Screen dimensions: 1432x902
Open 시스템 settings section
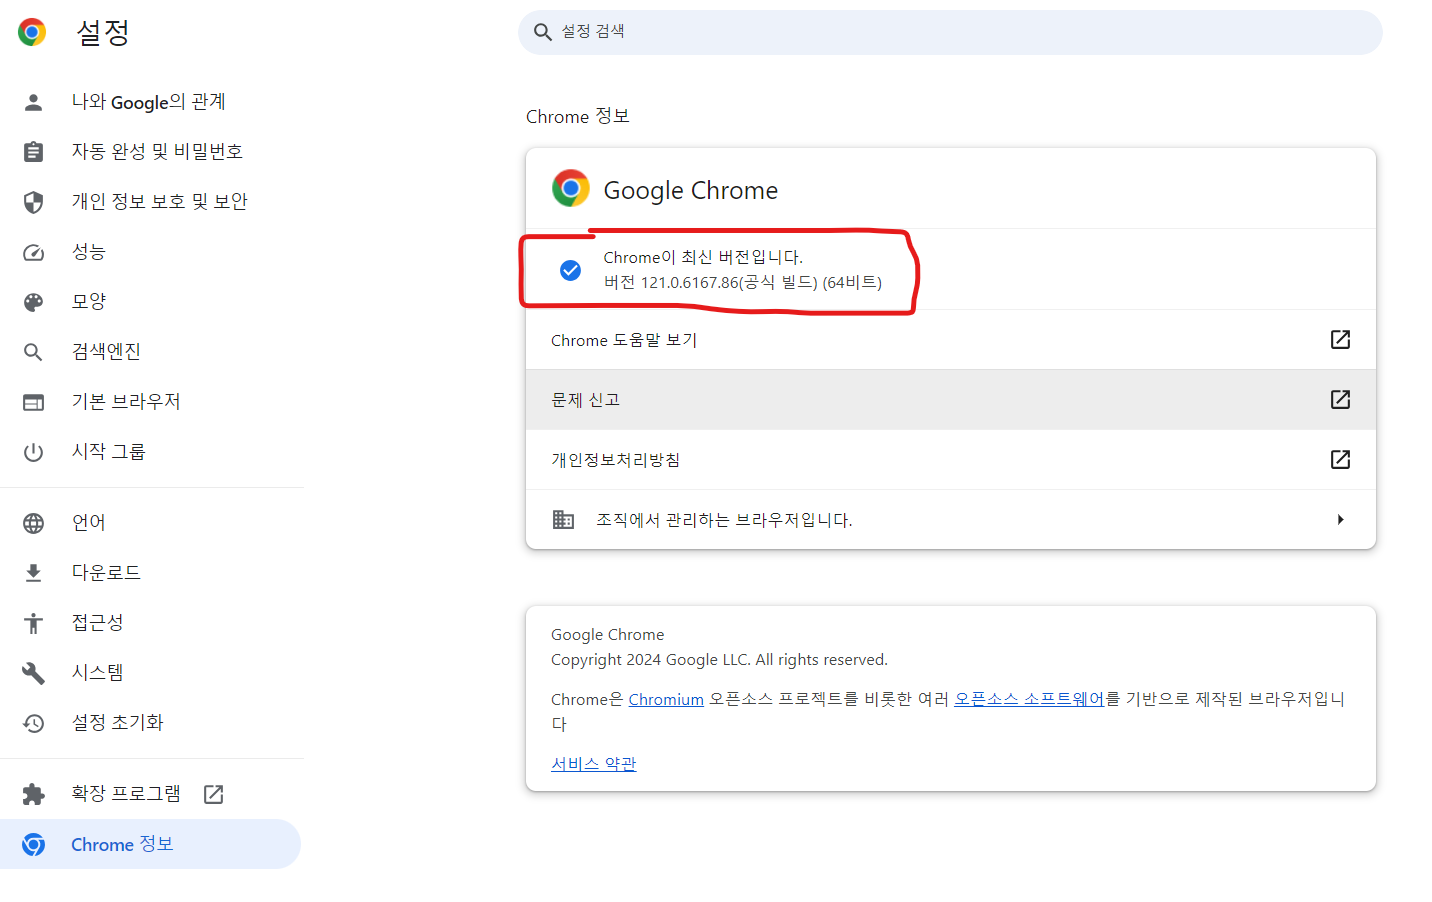(x=150, y=673)
